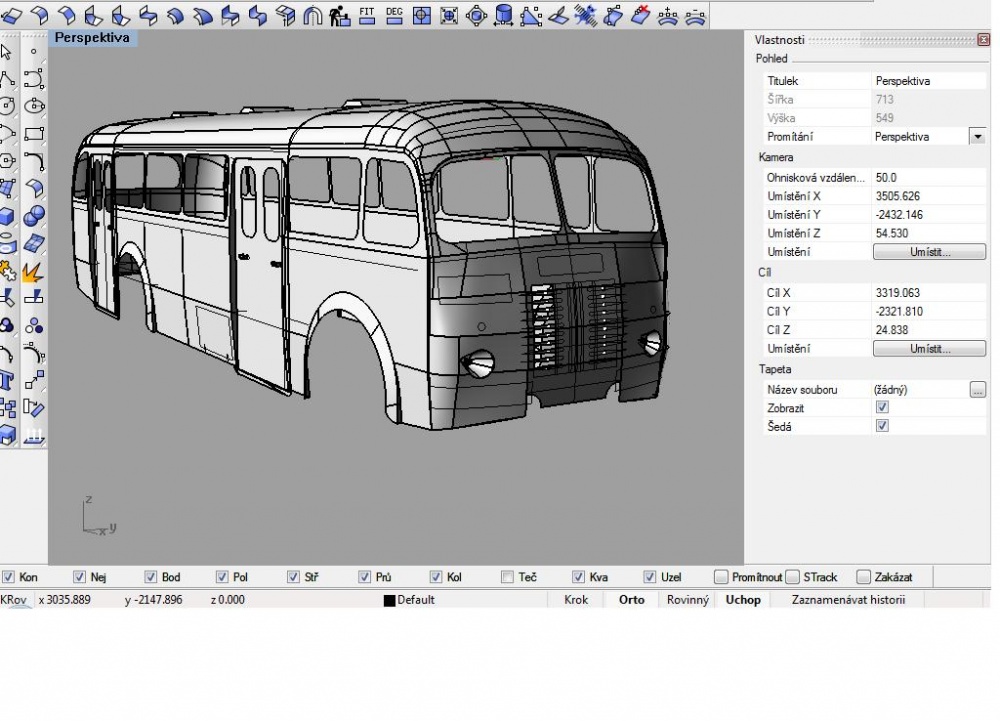Check the Promítnout checkbox
This screenshot has width=1000, height=721.
click(721, 577)
